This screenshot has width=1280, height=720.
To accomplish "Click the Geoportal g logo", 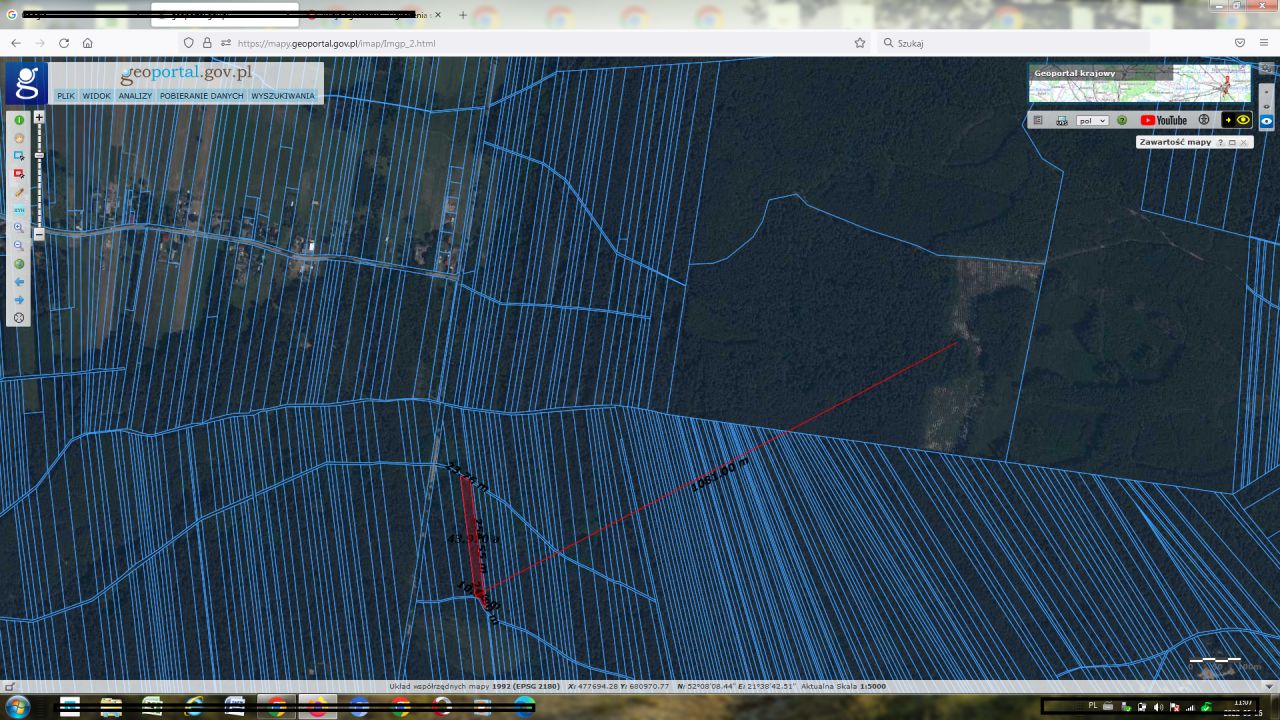I will [x=26, y=83].
